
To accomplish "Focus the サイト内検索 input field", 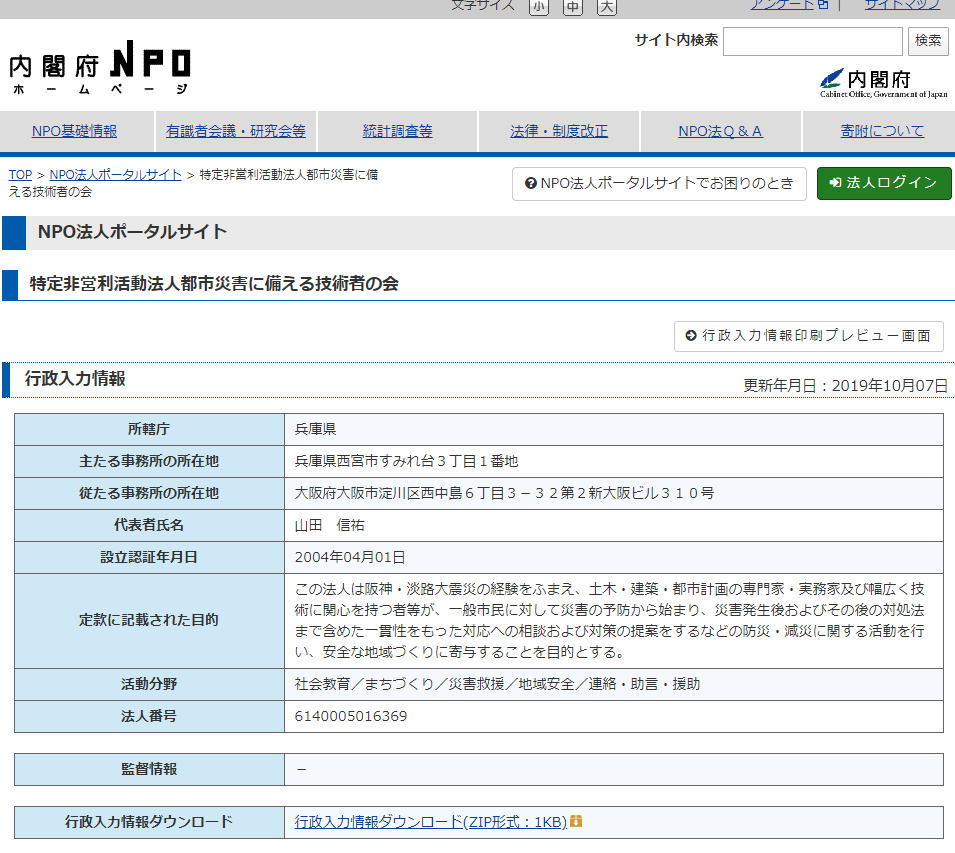I will [812, 41].
